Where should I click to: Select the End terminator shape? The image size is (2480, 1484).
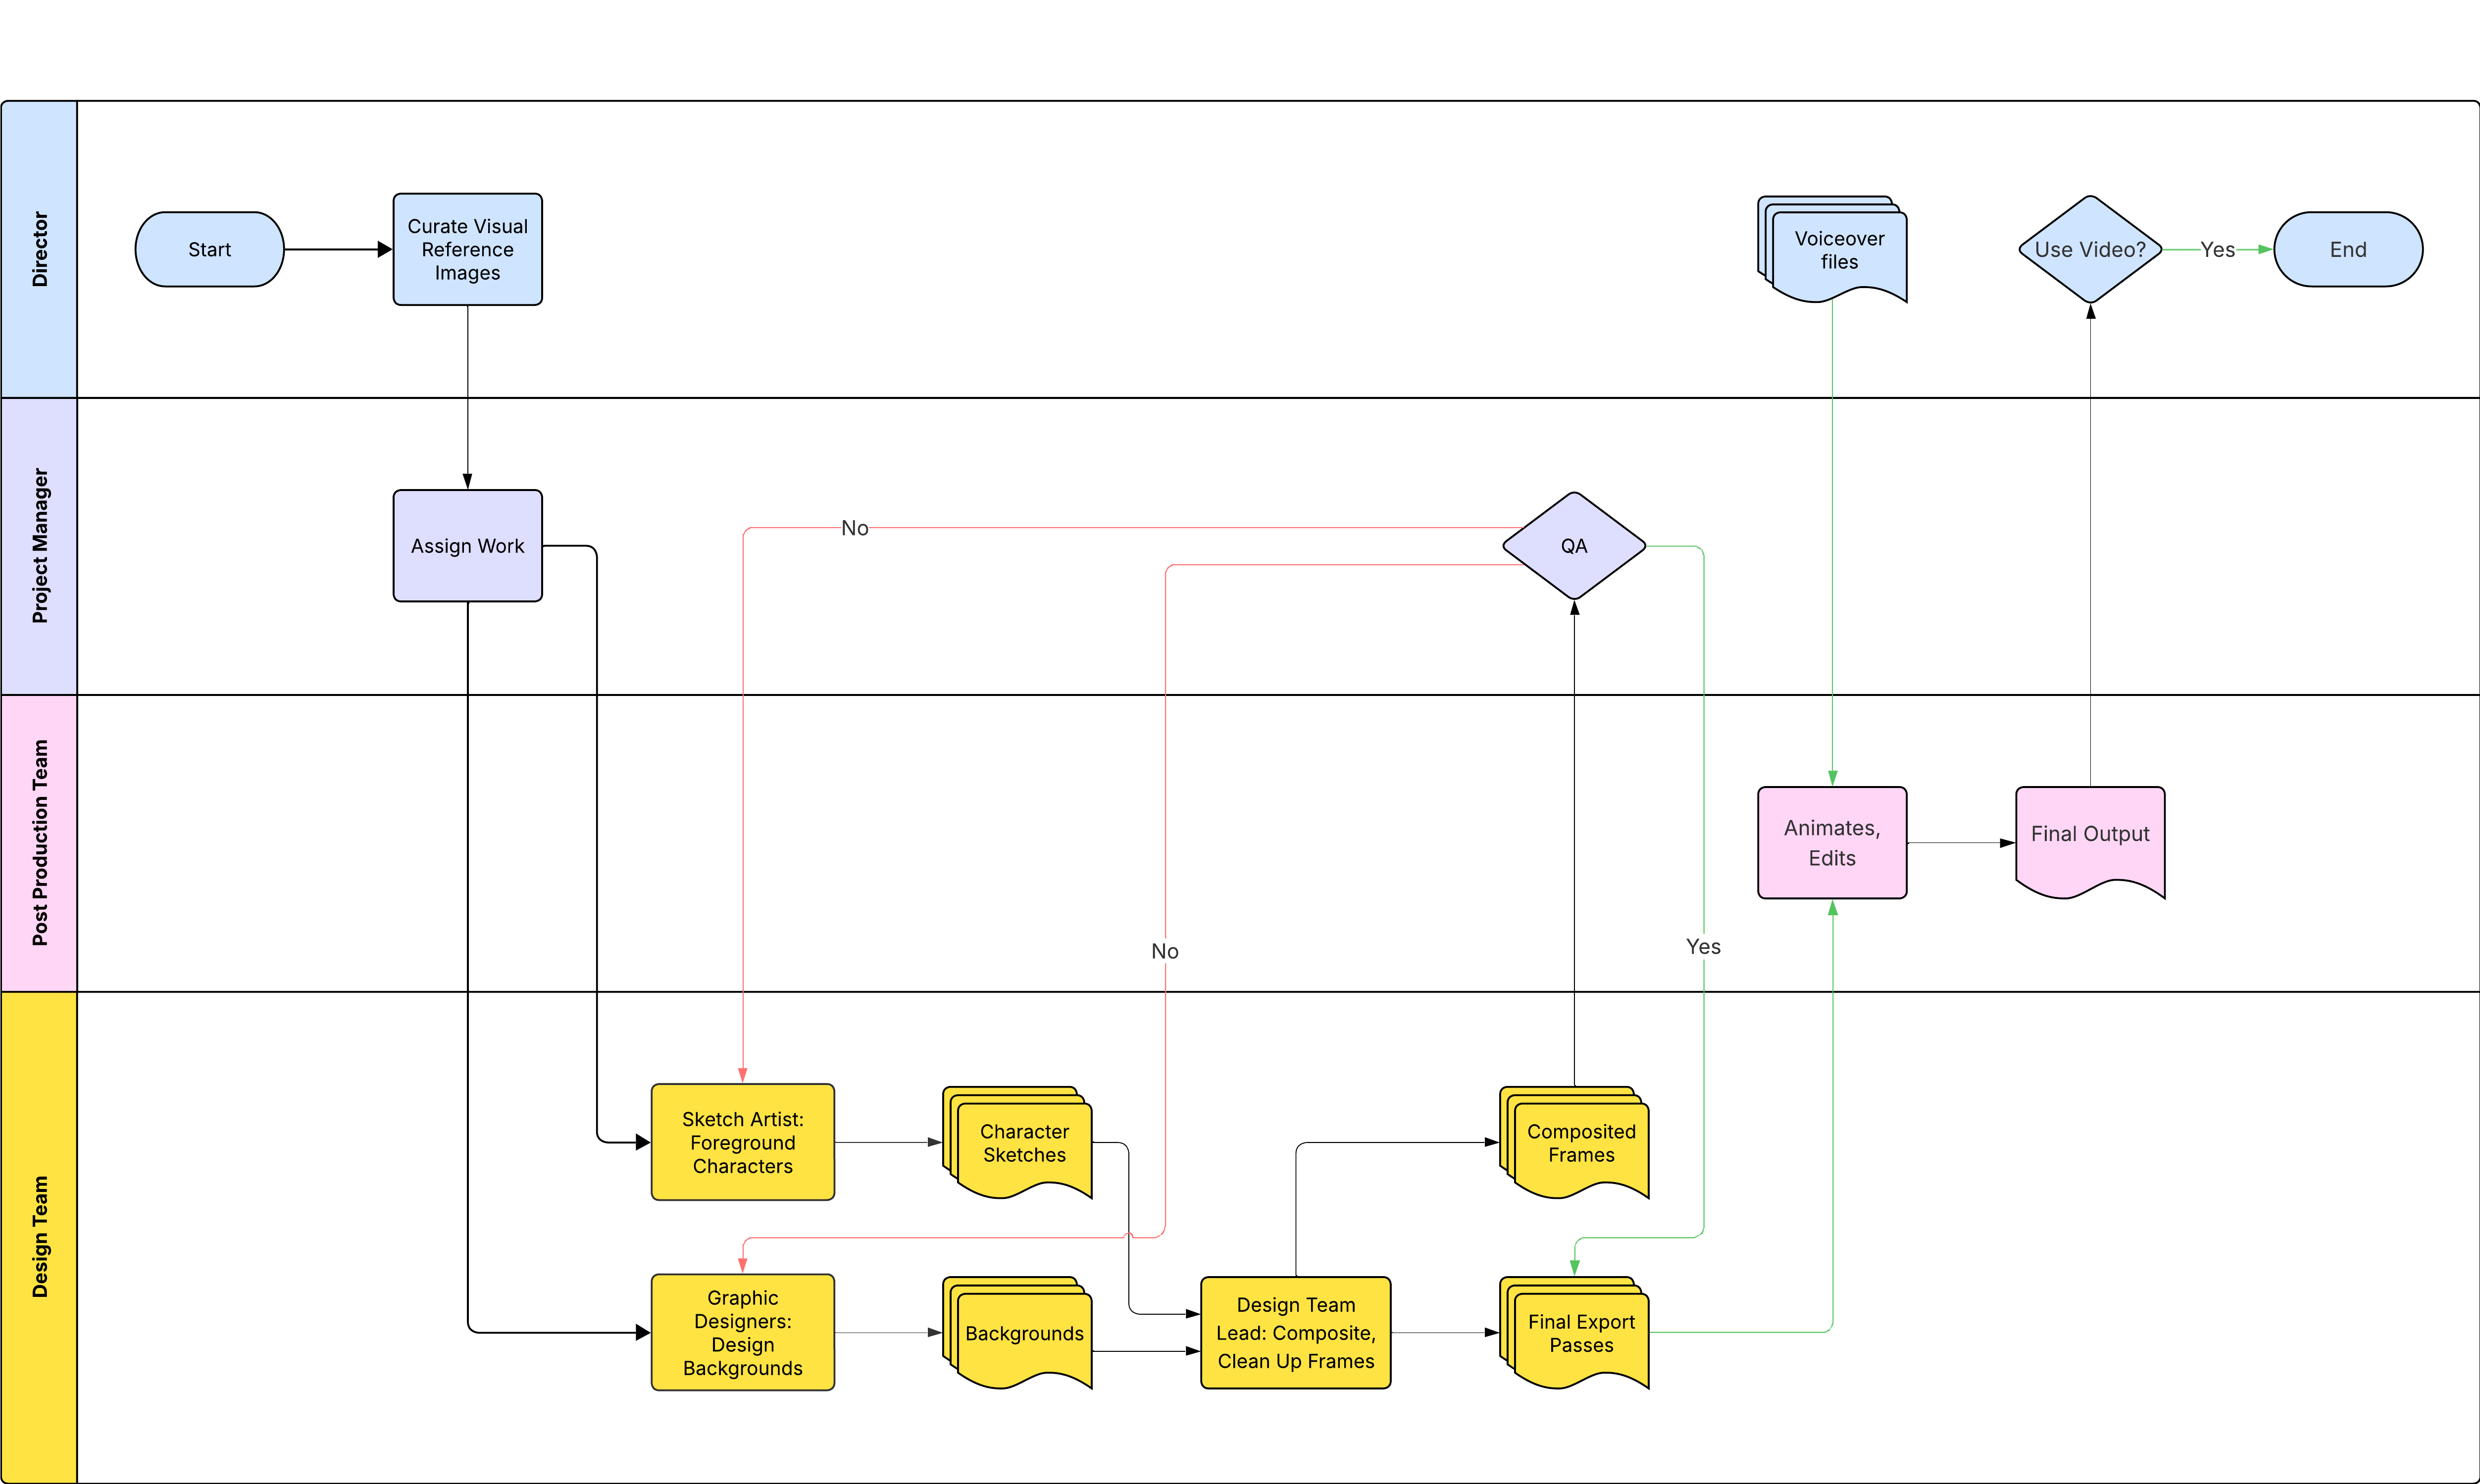pyautogui.click(x=2348, y=249)
